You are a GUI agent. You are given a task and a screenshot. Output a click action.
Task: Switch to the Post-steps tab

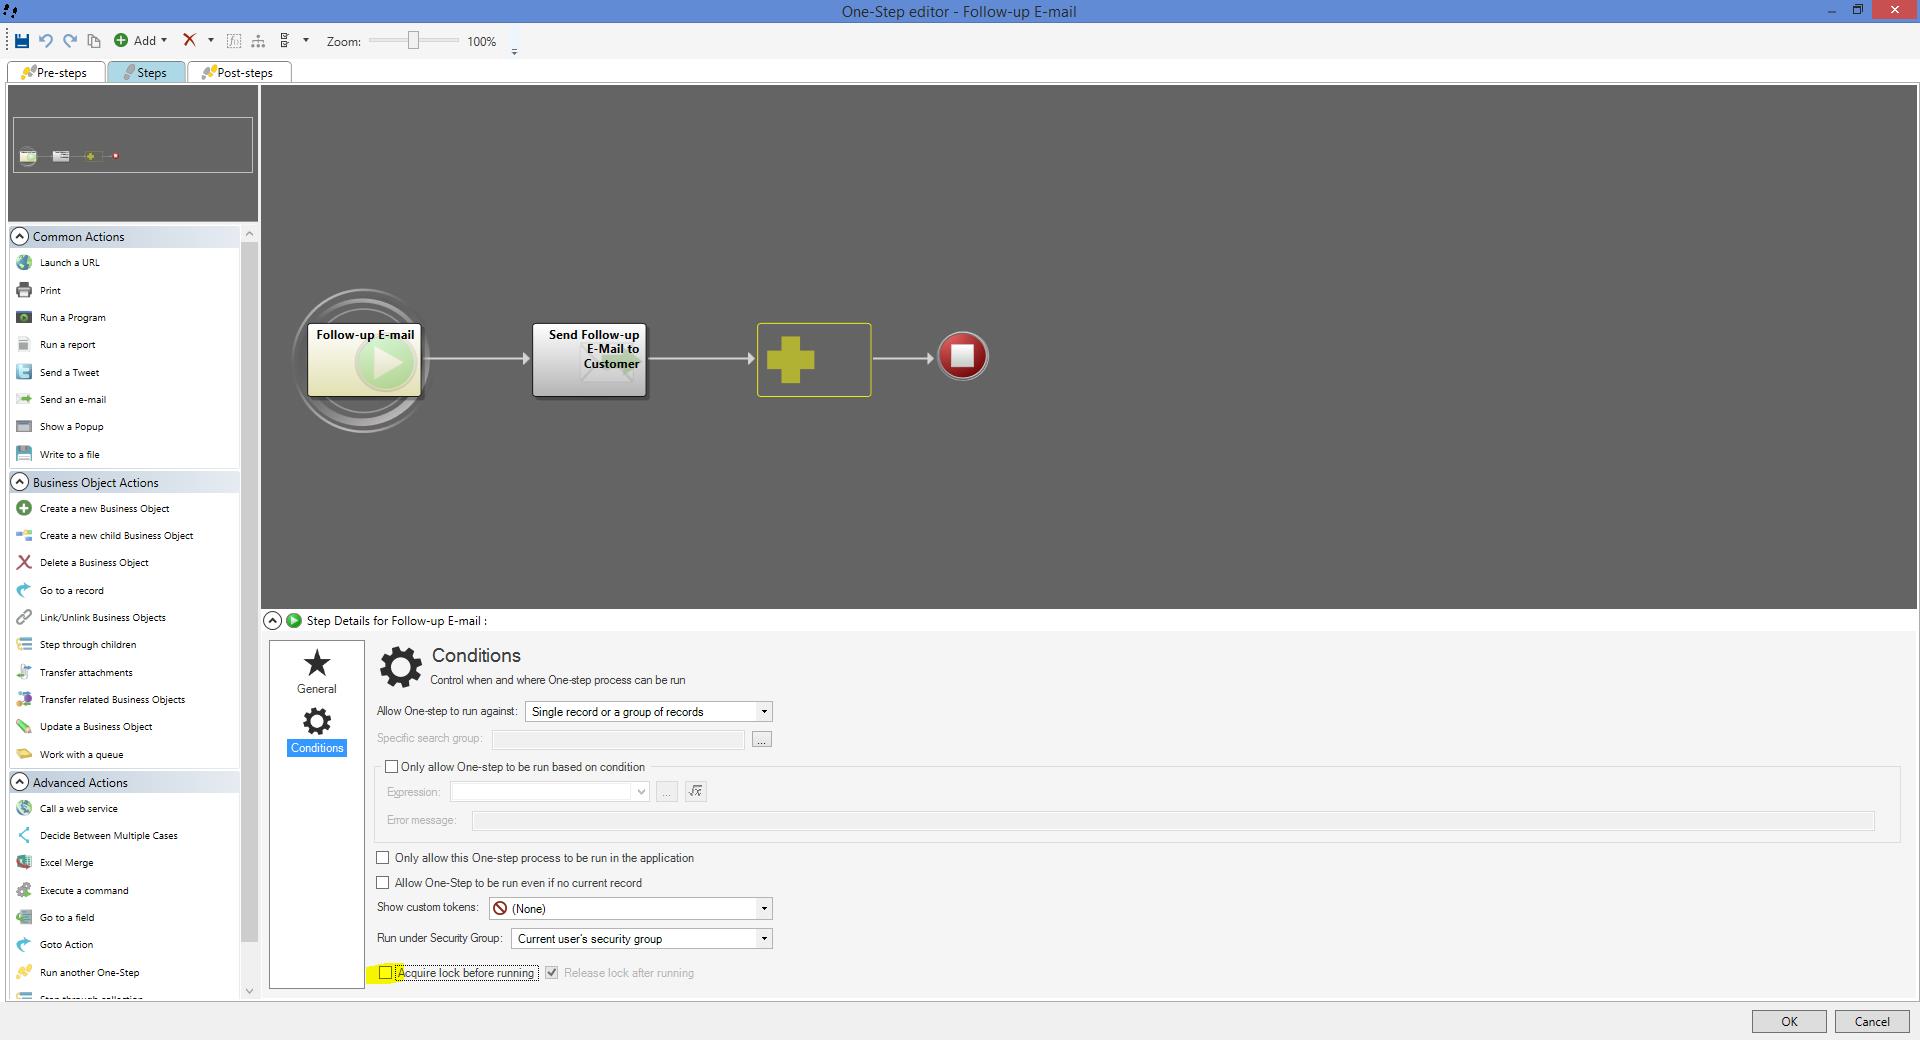click(x=238, y=73)
